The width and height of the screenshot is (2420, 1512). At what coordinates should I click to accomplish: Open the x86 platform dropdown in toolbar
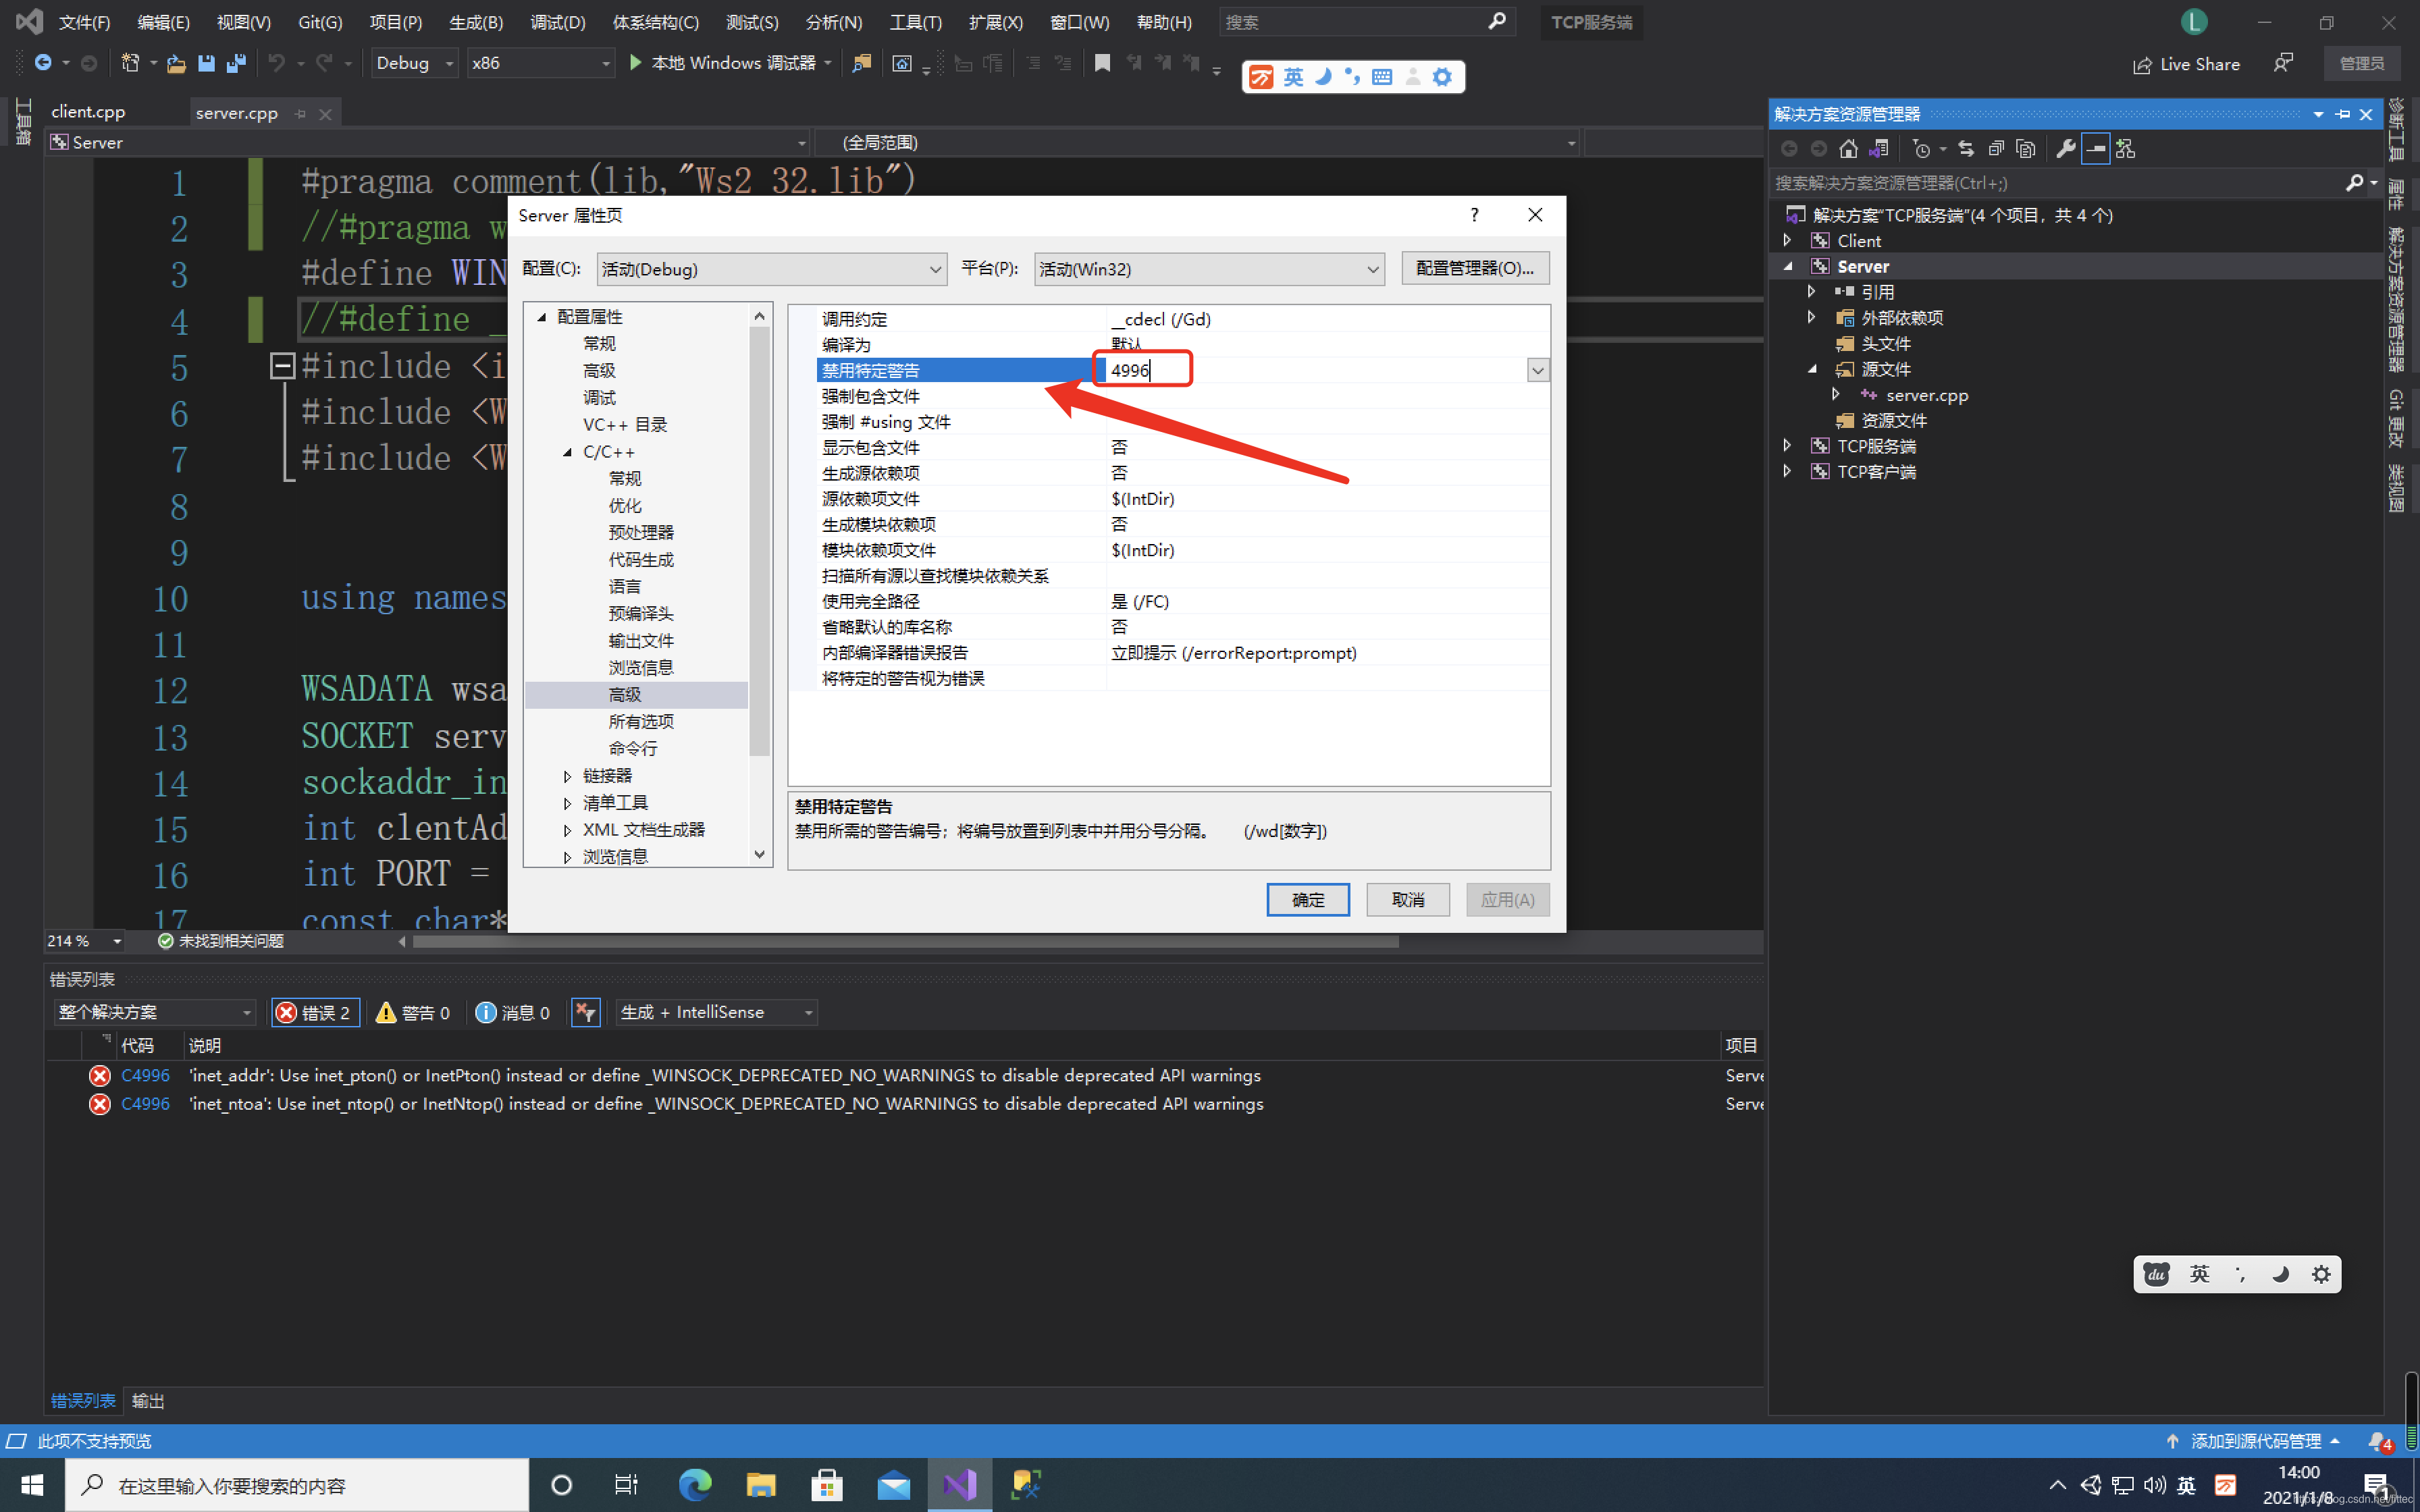[540, 63]
